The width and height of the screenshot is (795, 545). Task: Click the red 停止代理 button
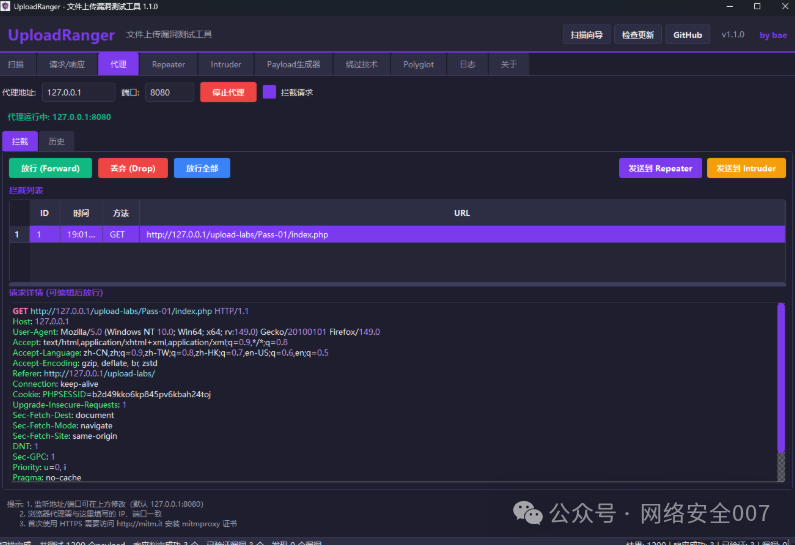coord(228,92)
